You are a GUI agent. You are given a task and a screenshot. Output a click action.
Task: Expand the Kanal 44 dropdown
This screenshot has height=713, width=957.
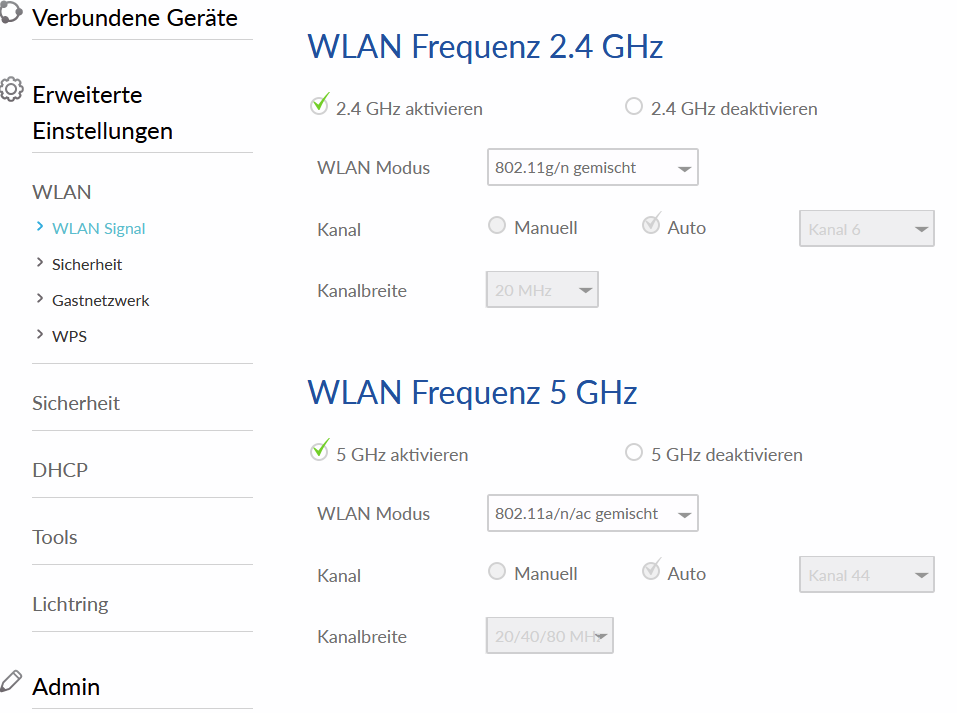tap(866, 575)
